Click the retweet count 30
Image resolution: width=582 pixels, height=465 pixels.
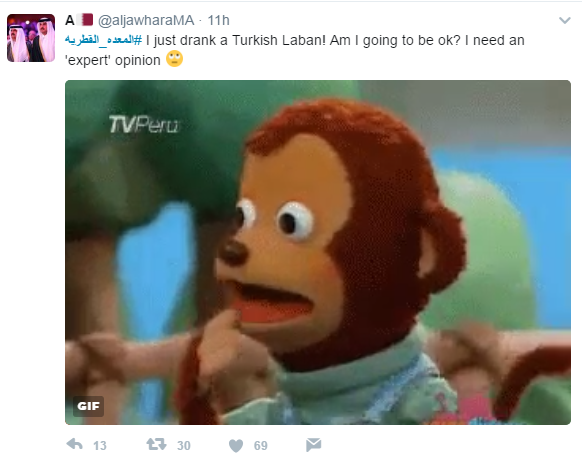pos(184,445)
